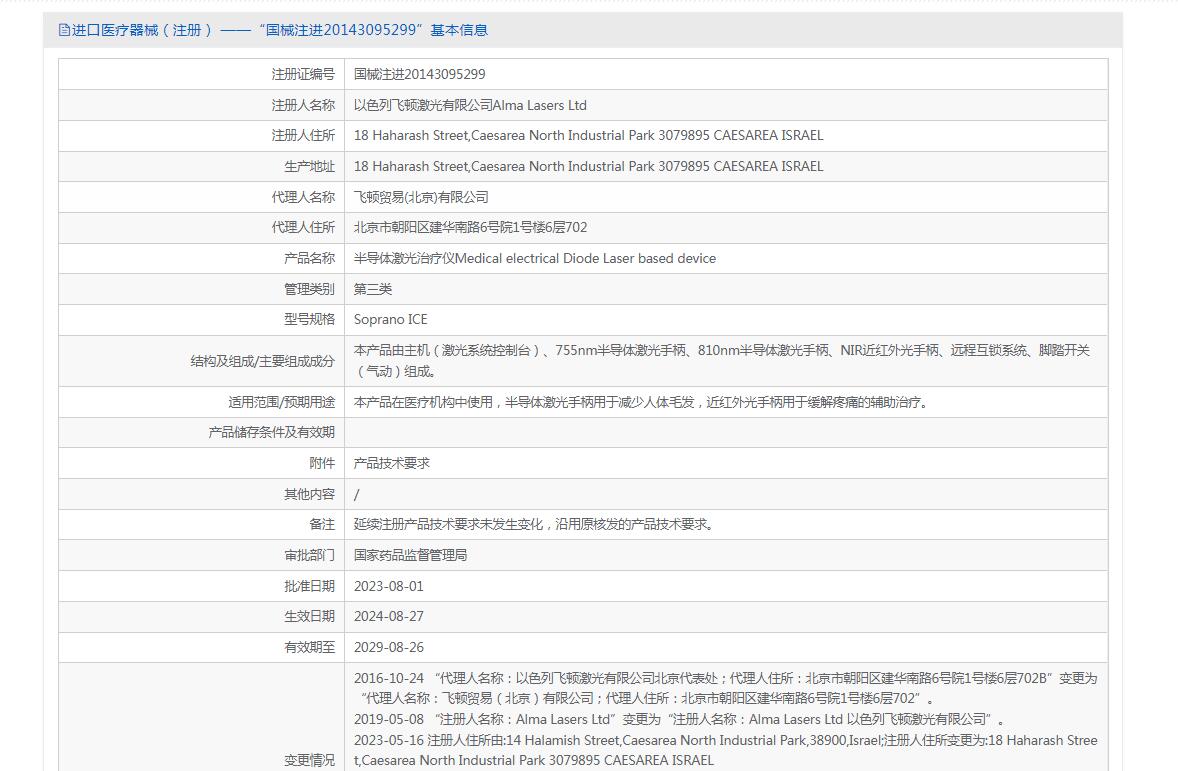Click the 型号规格 label
Viewport: 1178px width, 771px height.
pyautogui.click(x=309, y=319)
